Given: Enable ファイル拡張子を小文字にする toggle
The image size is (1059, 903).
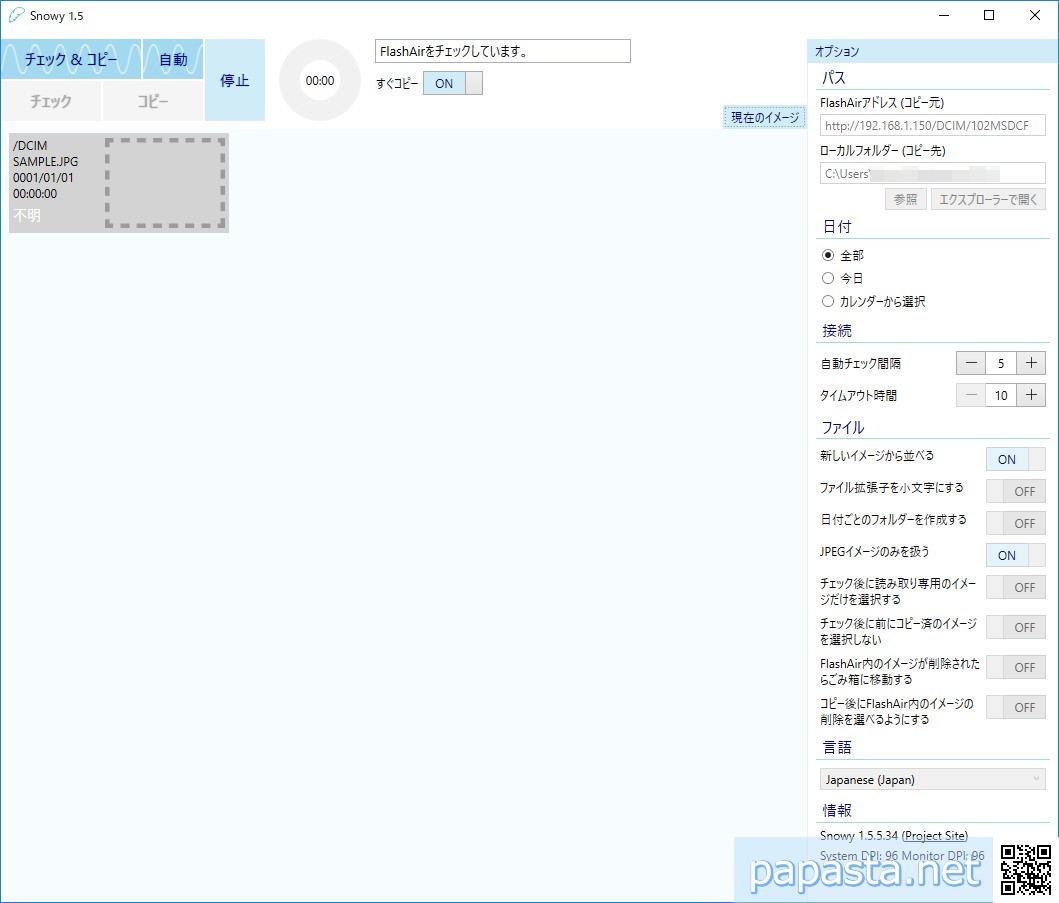Looking at the screenshot, I should click(1015, 491).
